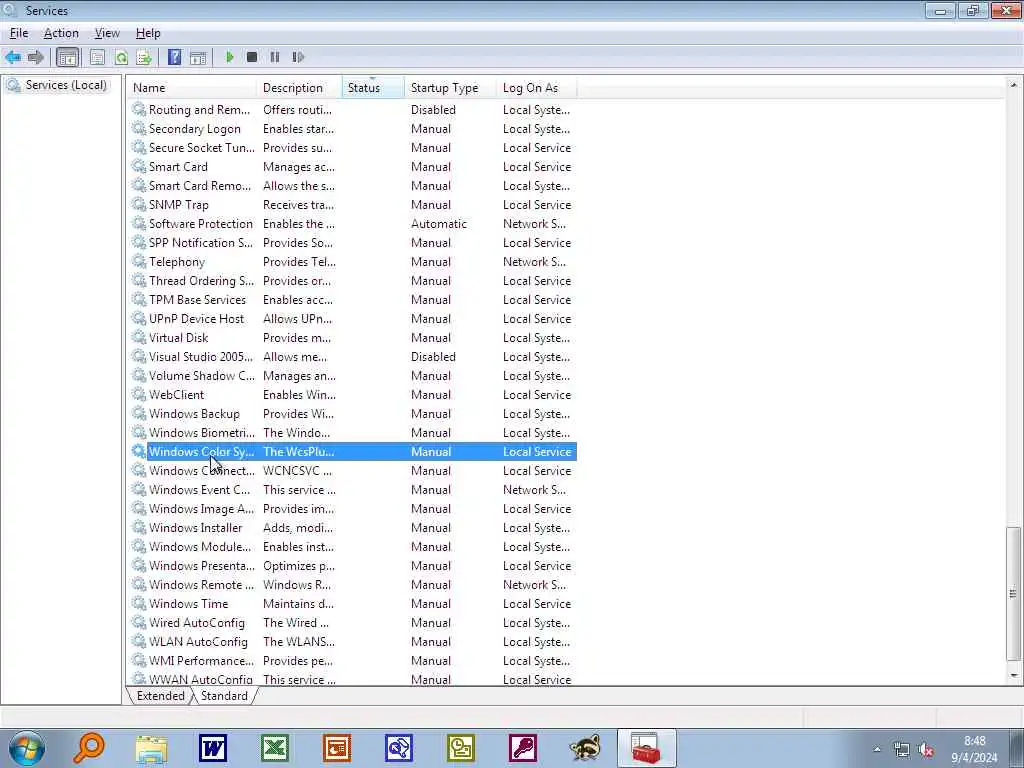Open the Help toolbar icon
1024x768 pixels.
(x=174, y=57)
